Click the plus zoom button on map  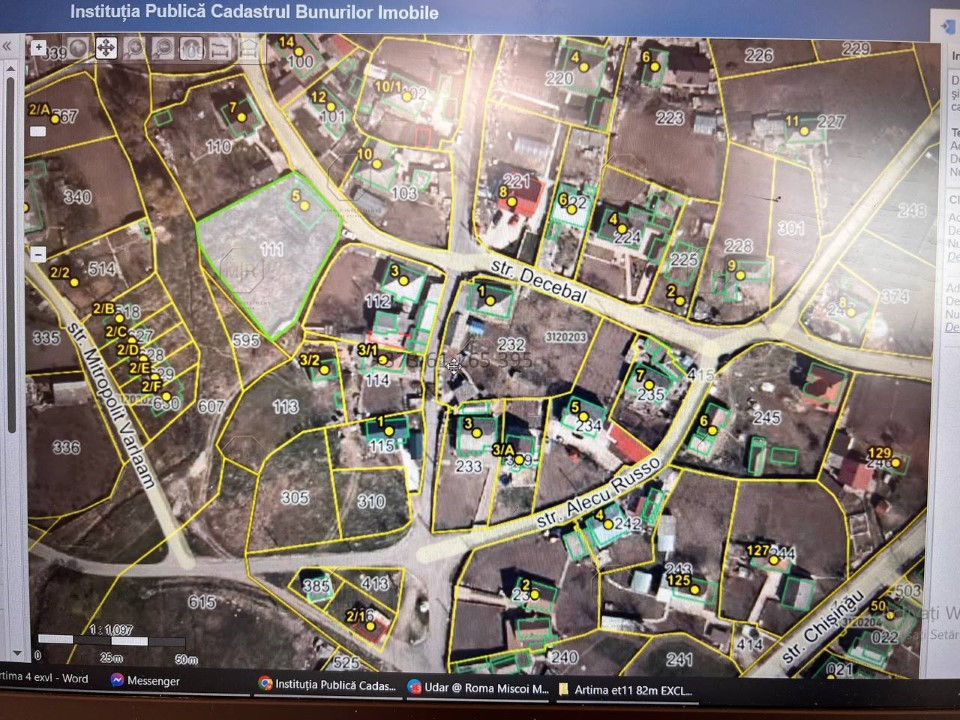coord(38,47)
